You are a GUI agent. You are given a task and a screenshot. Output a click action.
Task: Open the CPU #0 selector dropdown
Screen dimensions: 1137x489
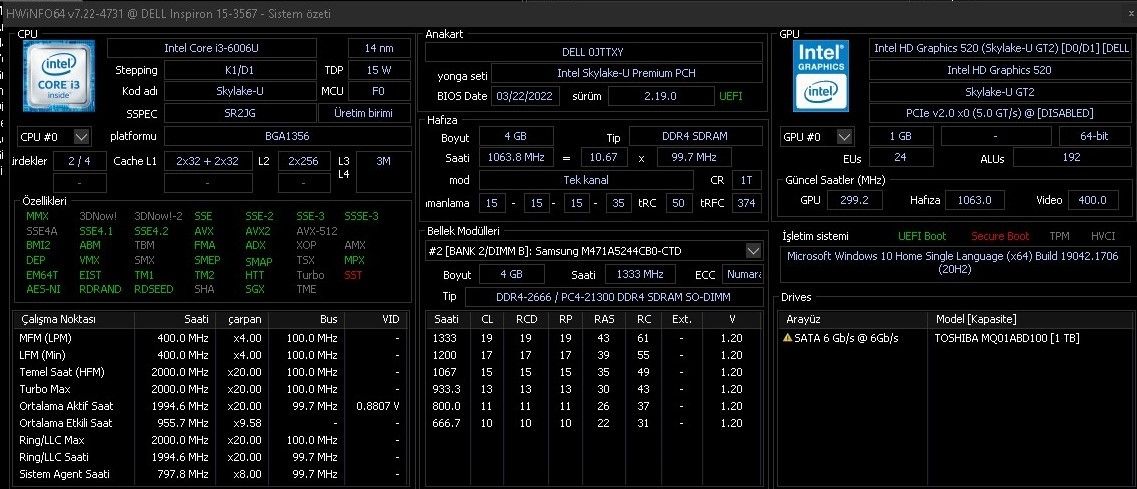(82, 136)
